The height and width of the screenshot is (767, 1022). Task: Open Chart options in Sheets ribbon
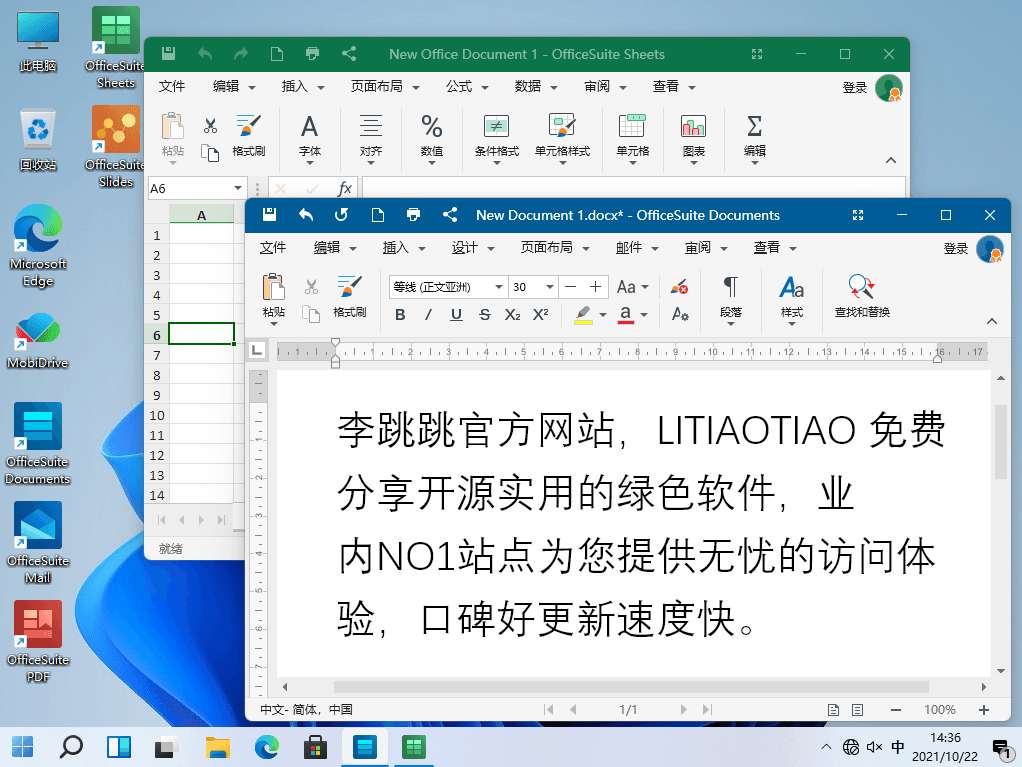(694, 139)
